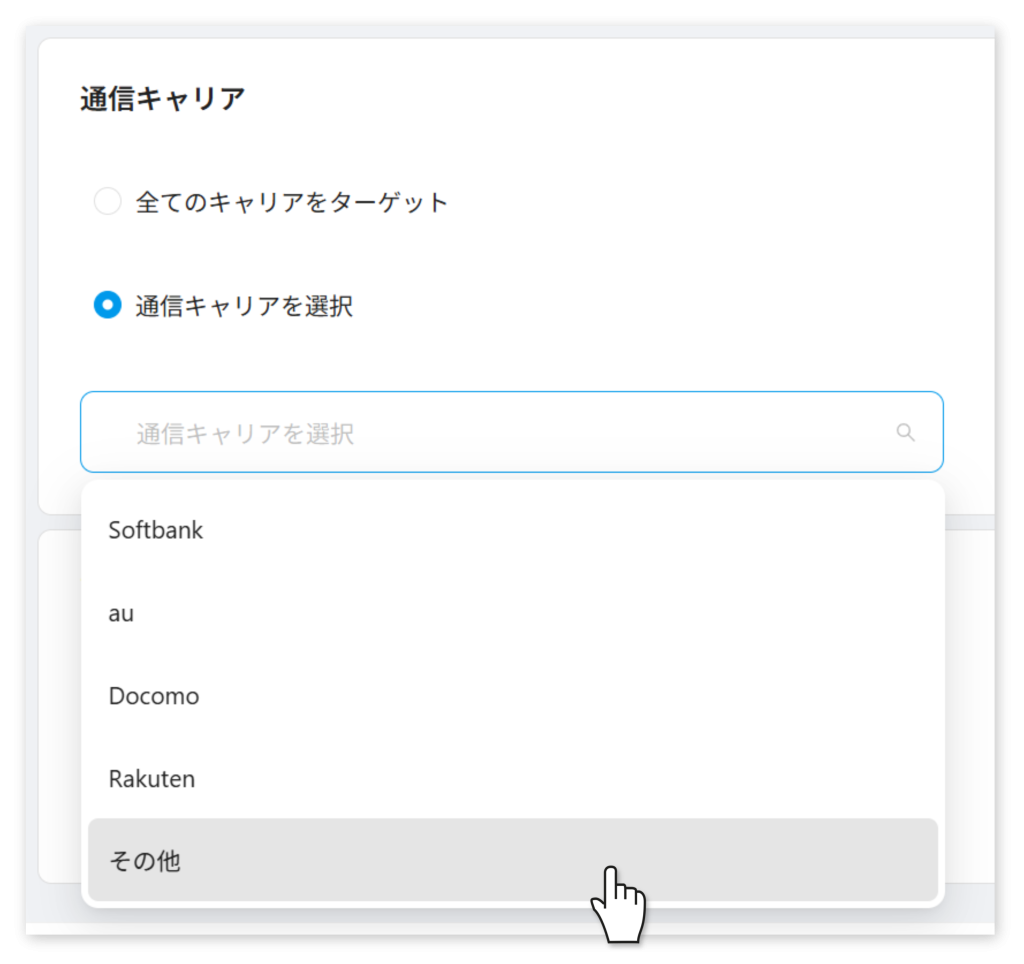Click the 通信キャリアを選択 radio label text

[244, 306]
